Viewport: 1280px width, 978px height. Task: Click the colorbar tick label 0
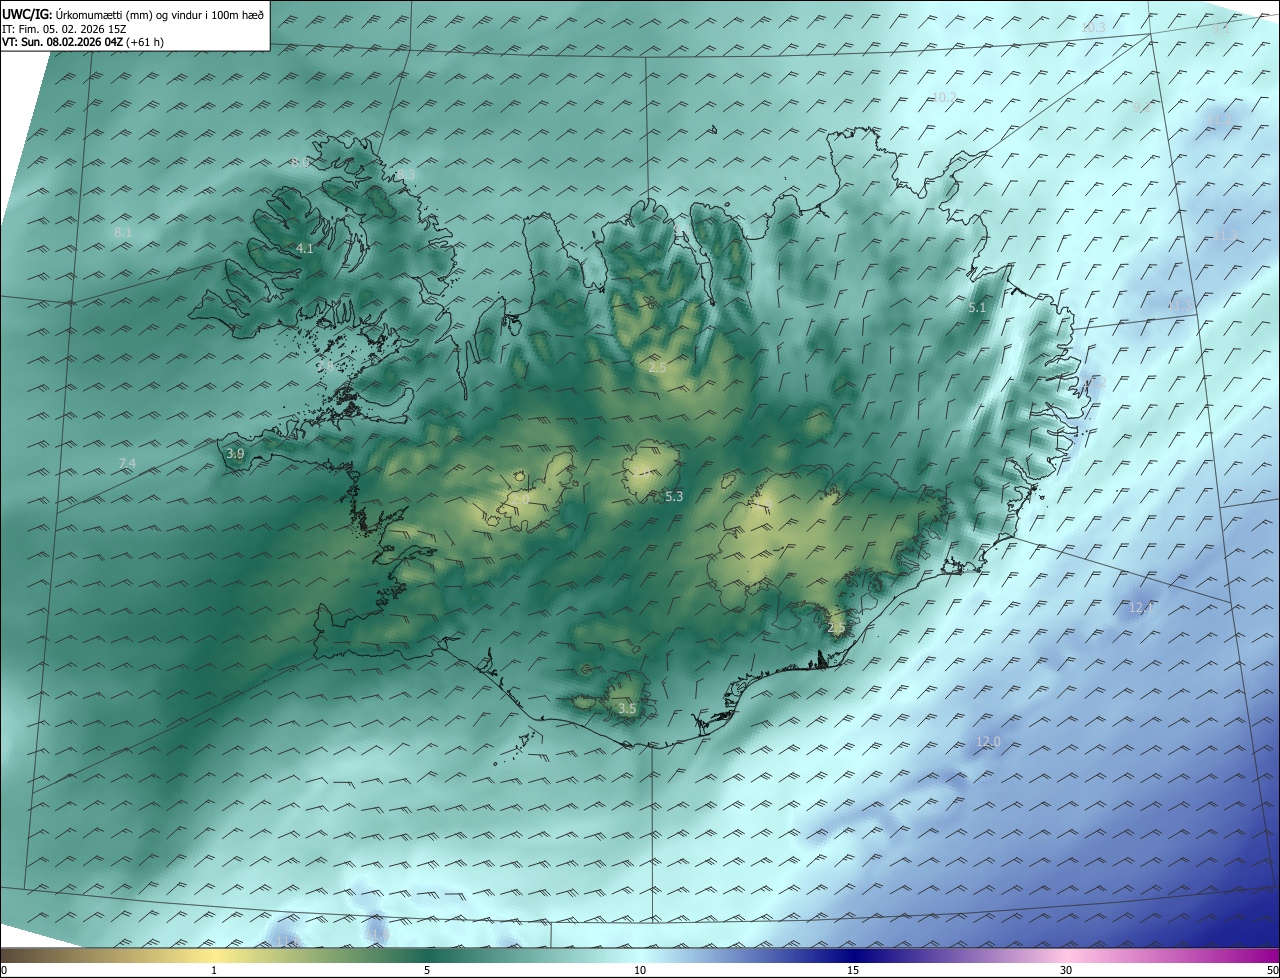[3, 970]
